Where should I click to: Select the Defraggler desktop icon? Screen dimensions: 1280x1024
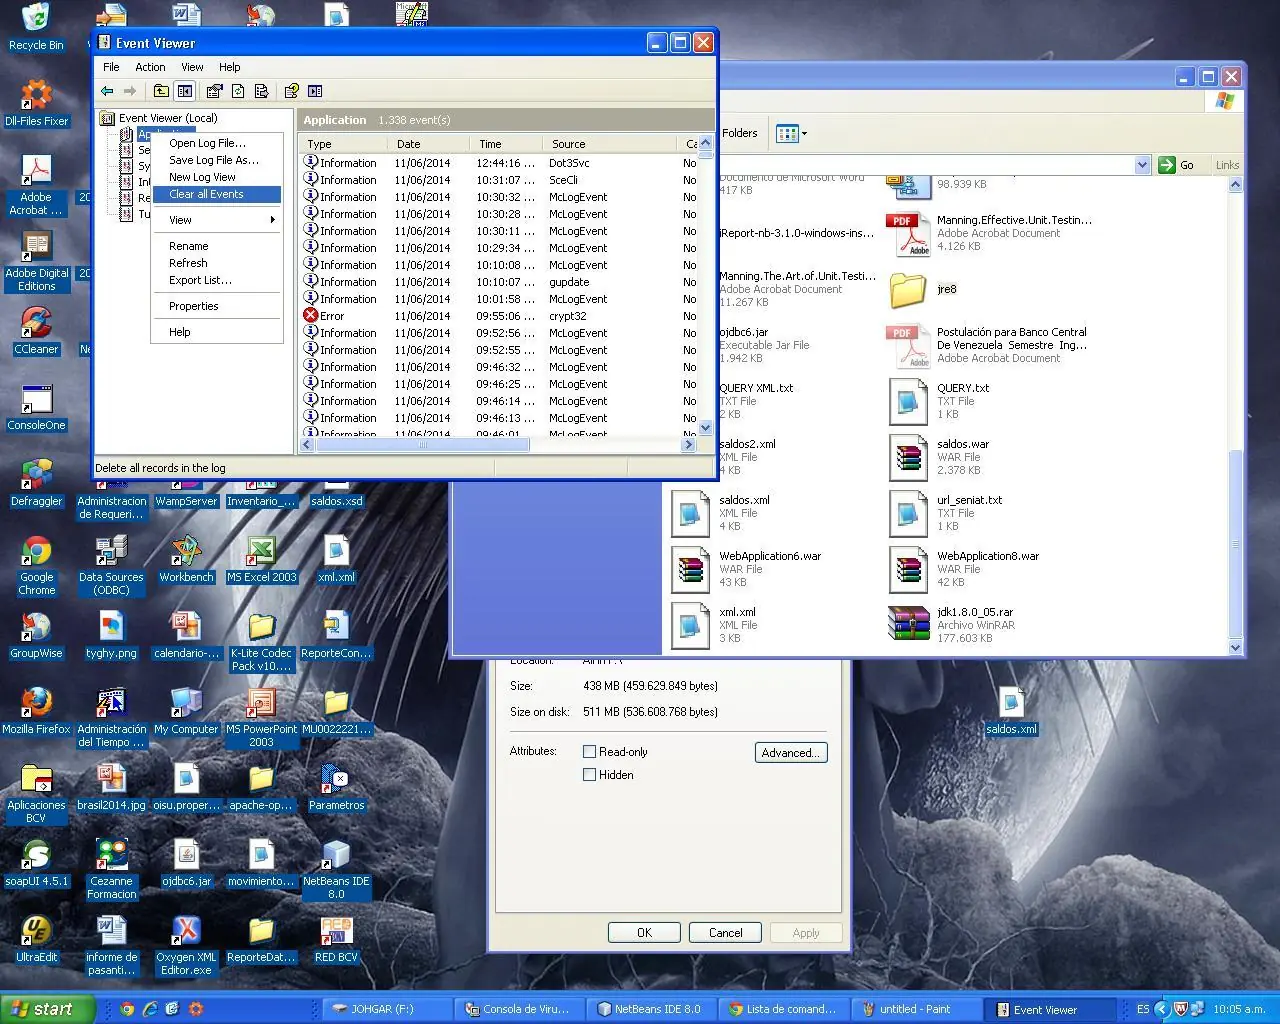36,482
